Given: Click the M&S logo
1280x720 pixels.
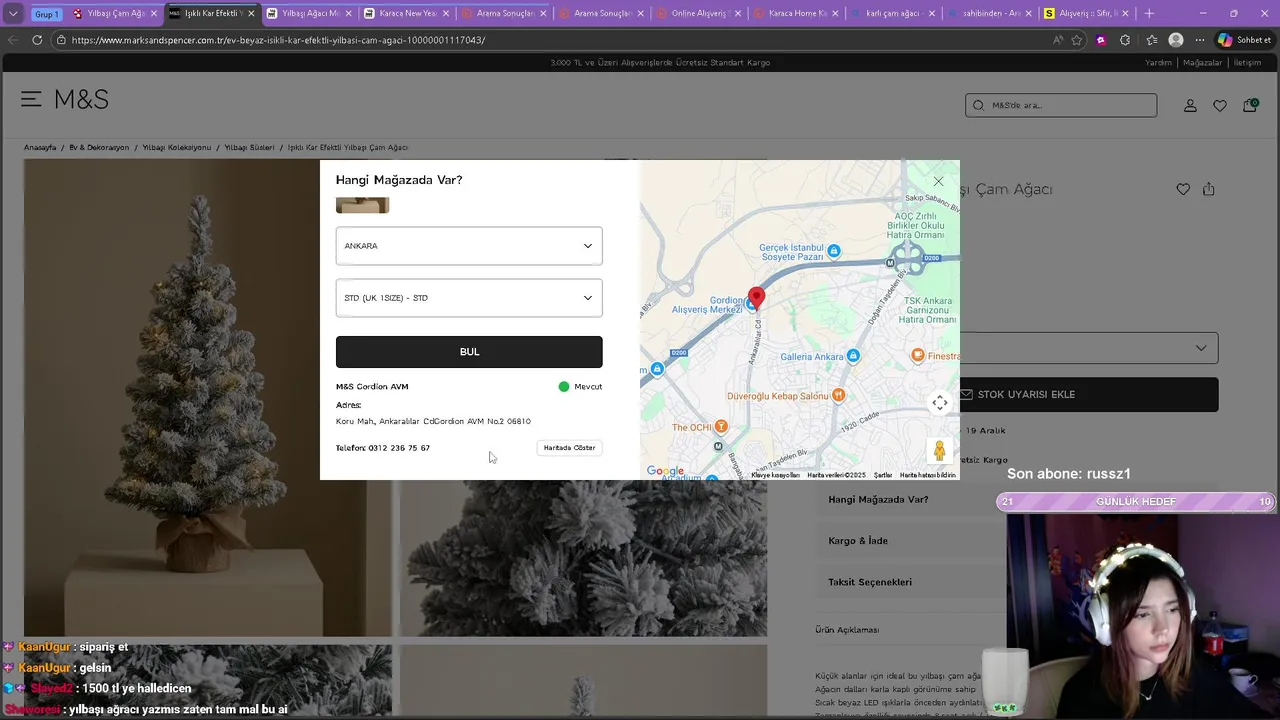Looking at the screenshot, I should click(x=81, y=99).
